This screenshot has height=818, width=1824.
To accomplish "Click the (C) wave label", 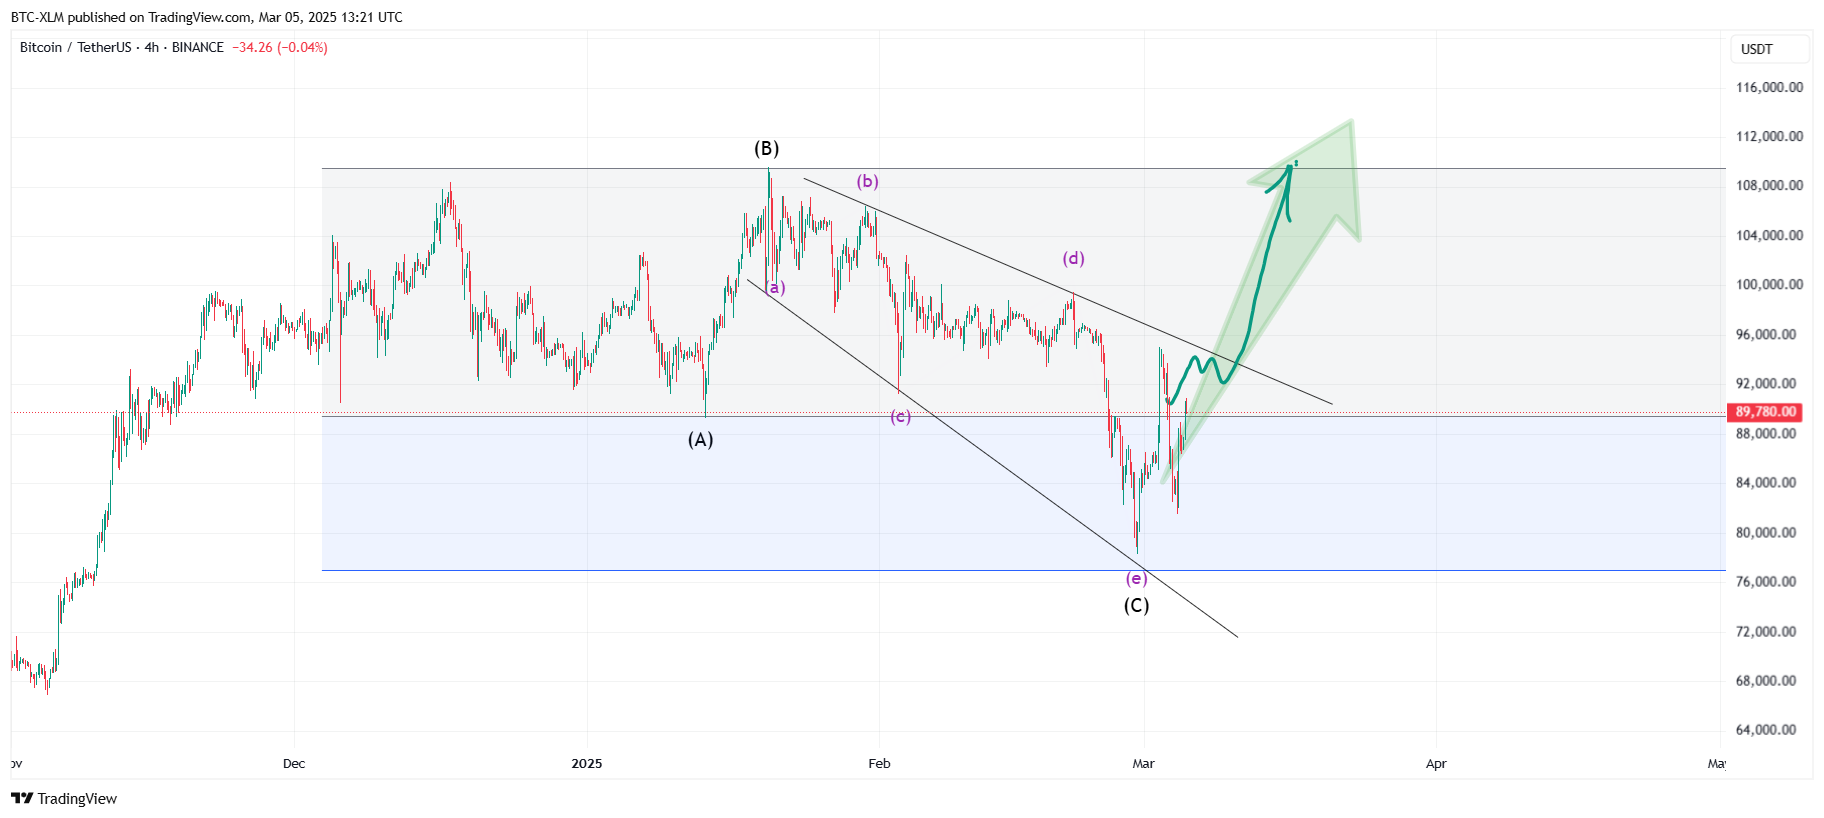I will pos(1136,605).
